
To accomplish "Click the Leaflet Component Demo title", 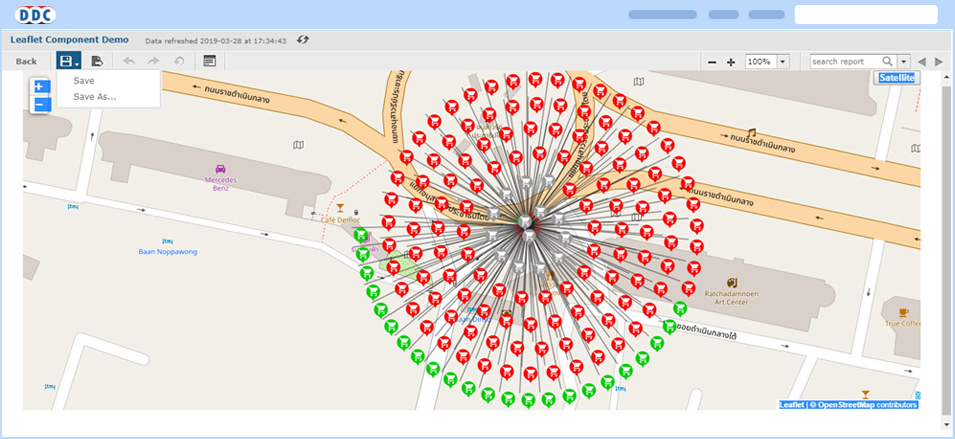I will (69, 40).
